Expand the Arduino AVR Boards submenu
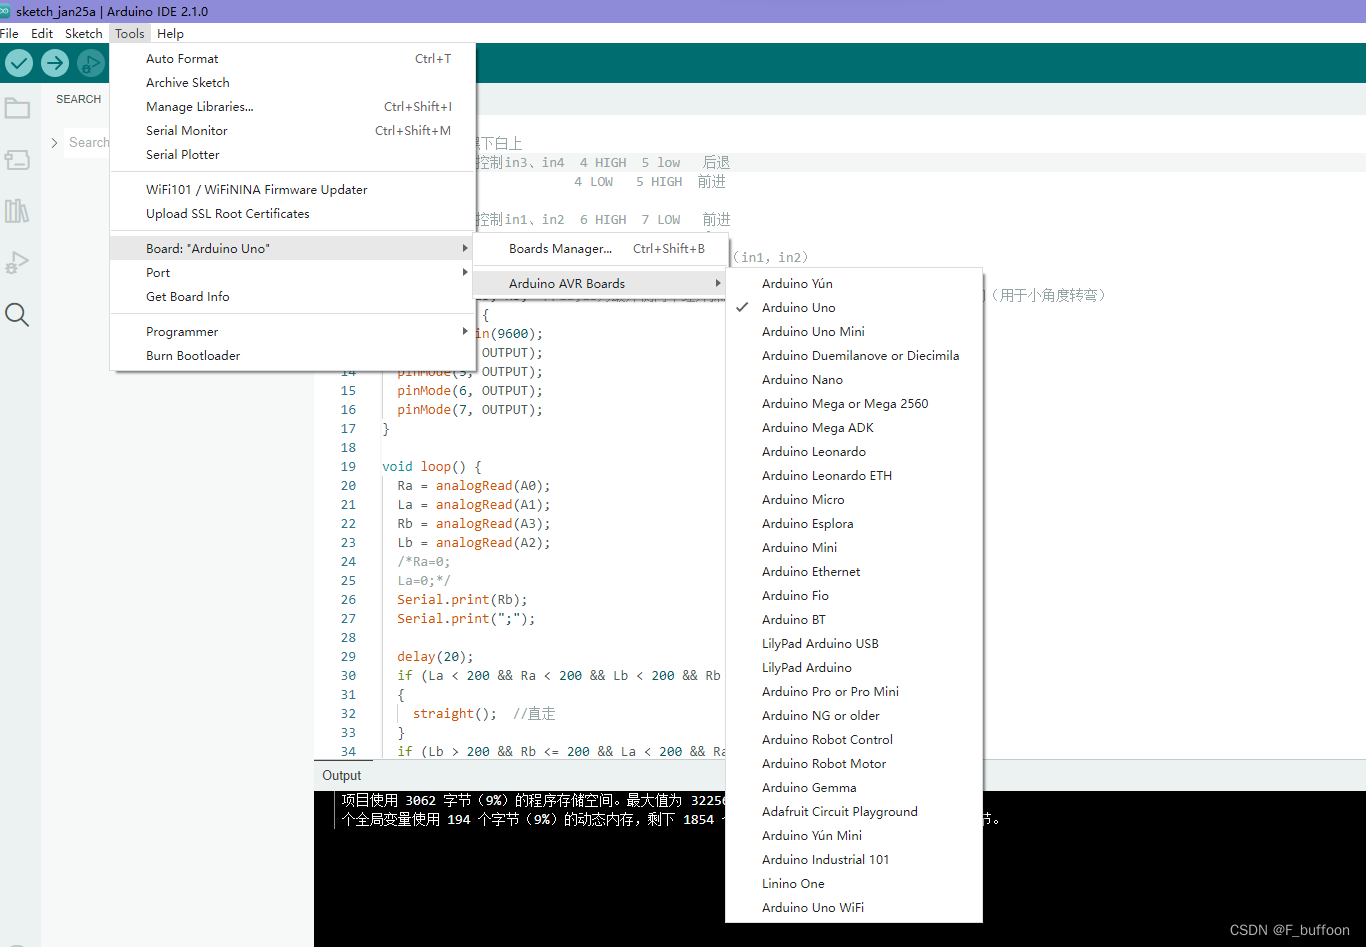 [x=601, y=283]
